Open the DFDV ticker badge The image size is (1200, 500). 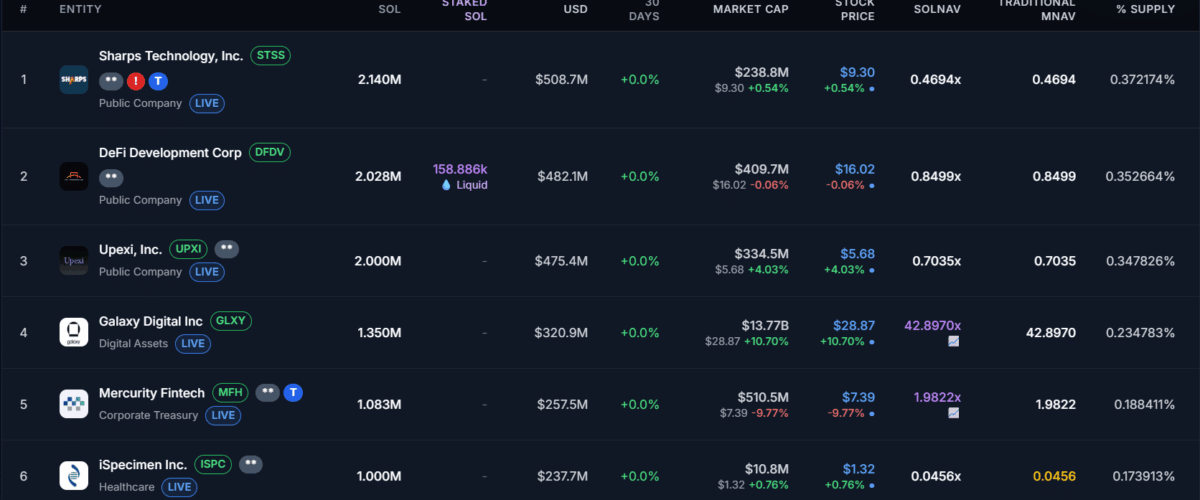click(x=270, y=153)
